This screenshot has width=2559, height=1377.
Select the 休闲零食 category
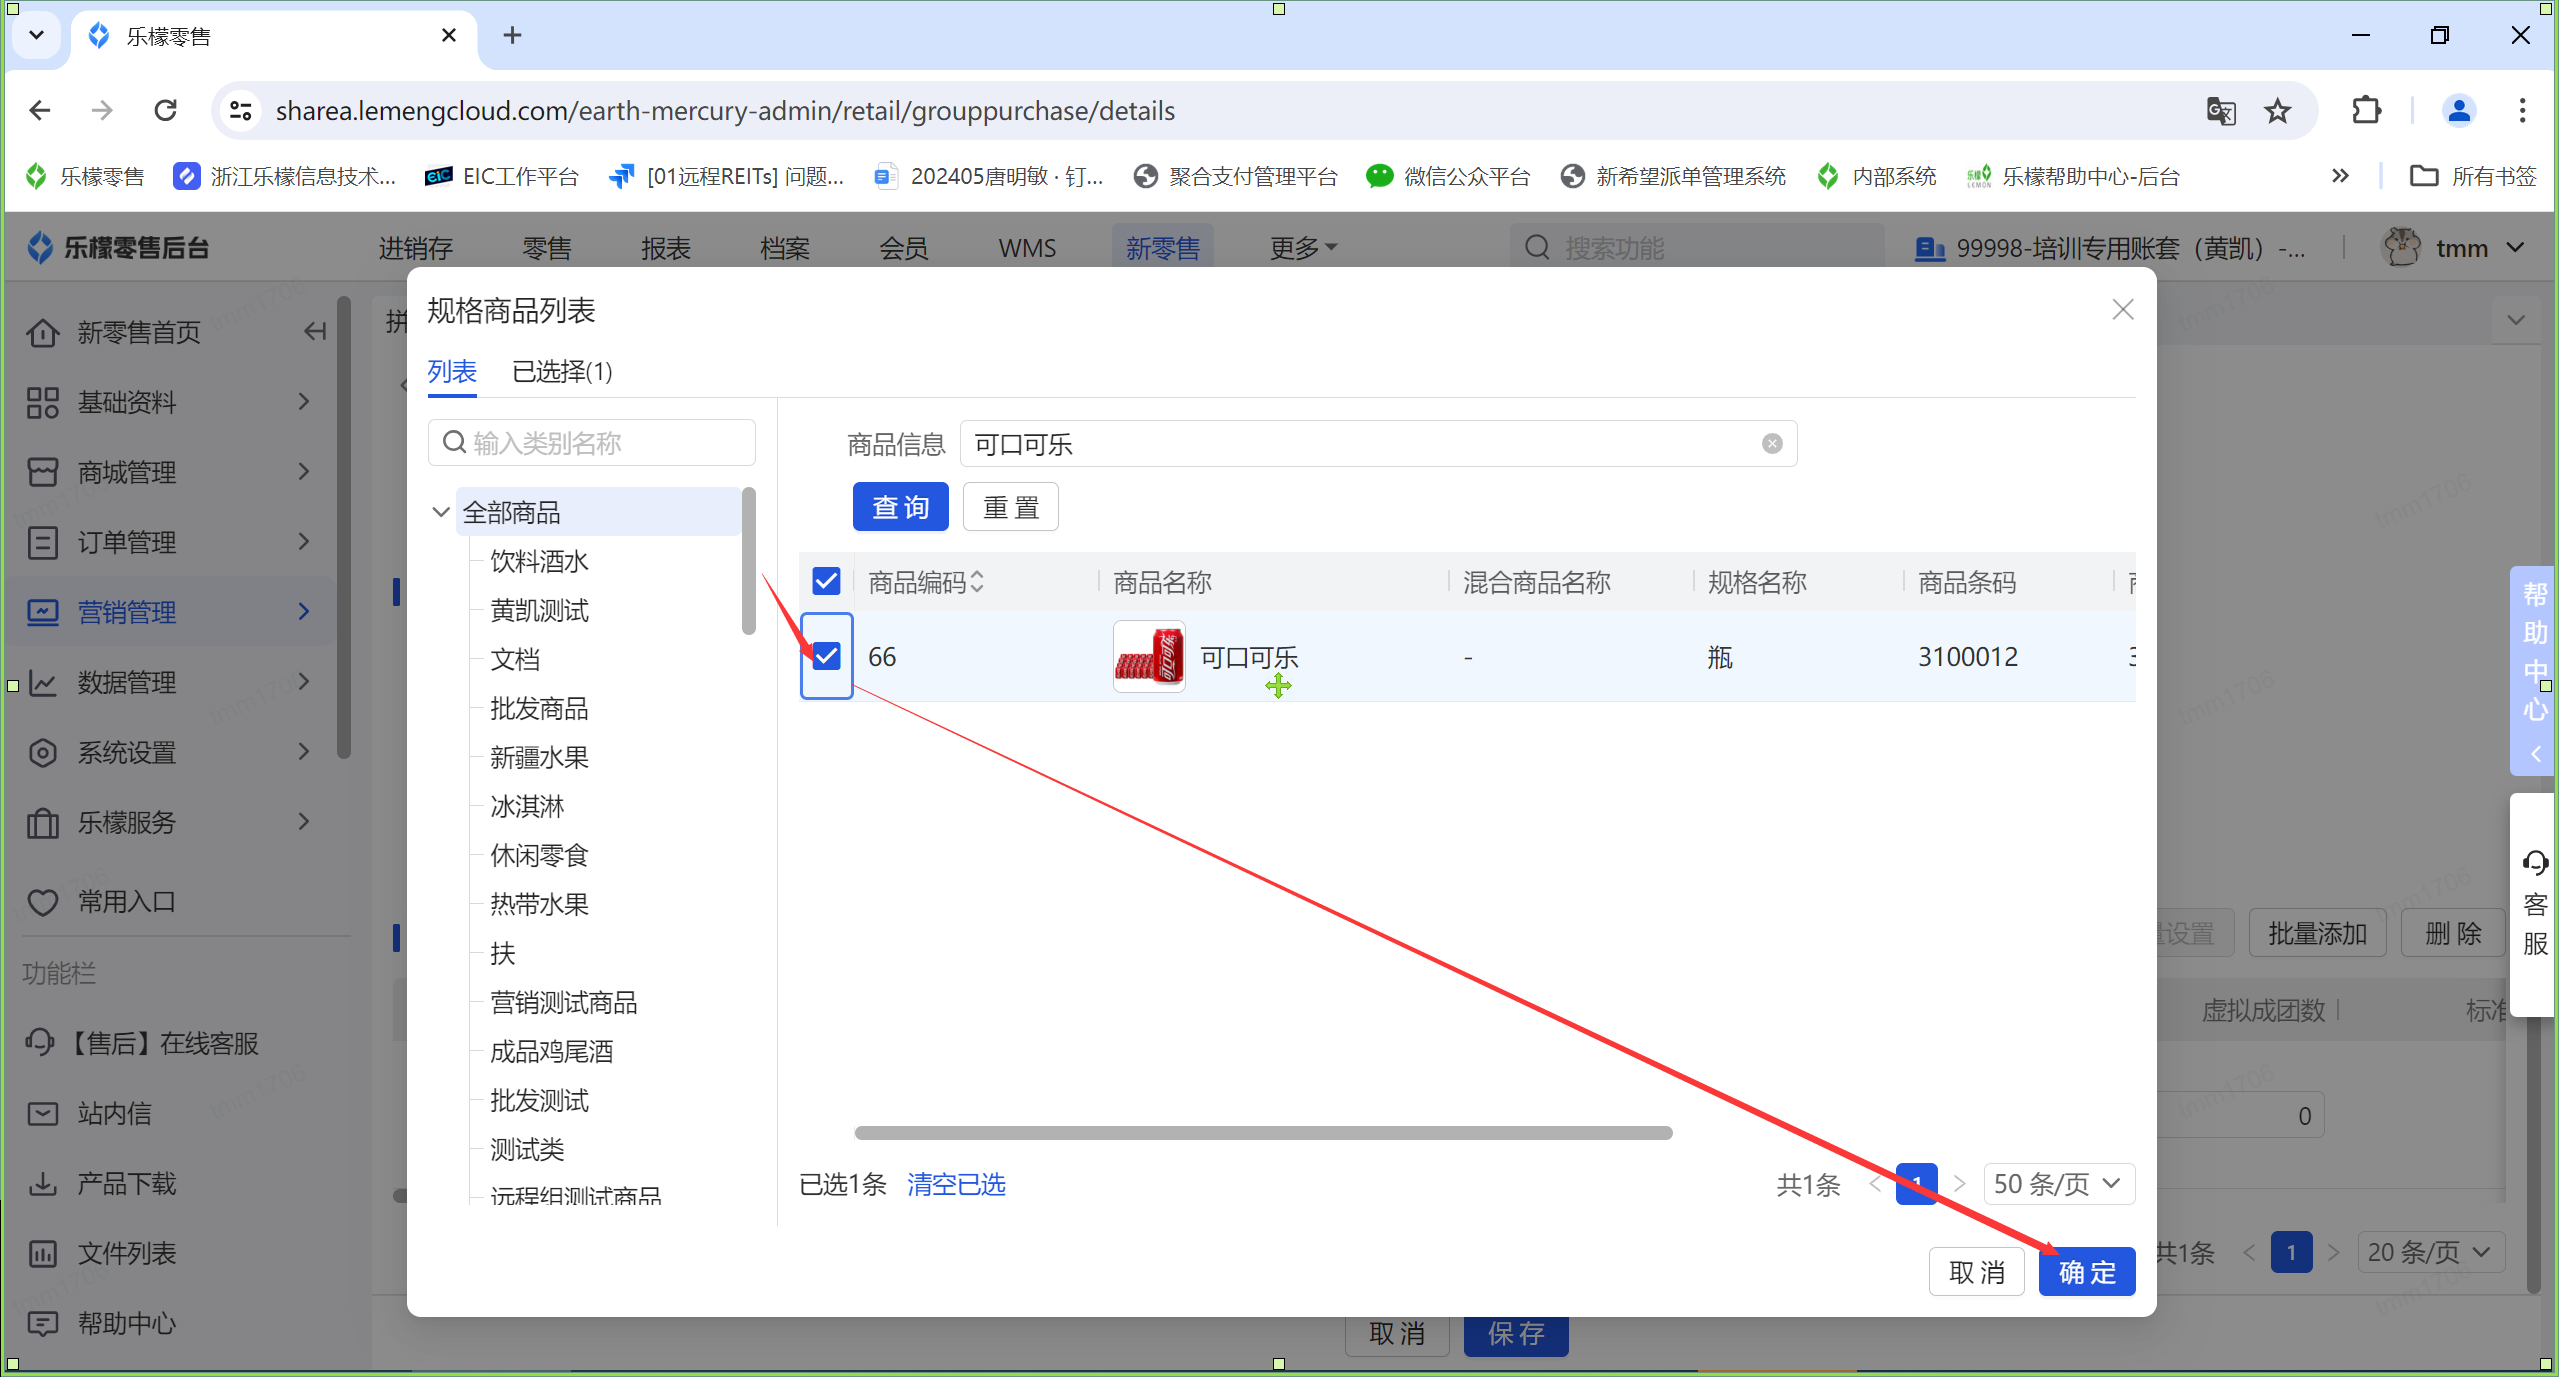pyautogui.click(x=540, y=855)
